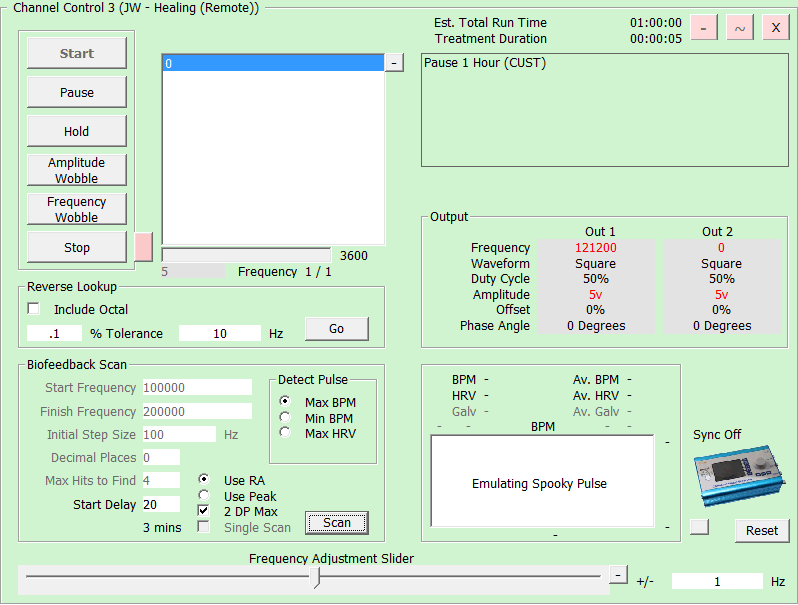
Task: Choose the Use Peak option
Action: tap(205, 496)
